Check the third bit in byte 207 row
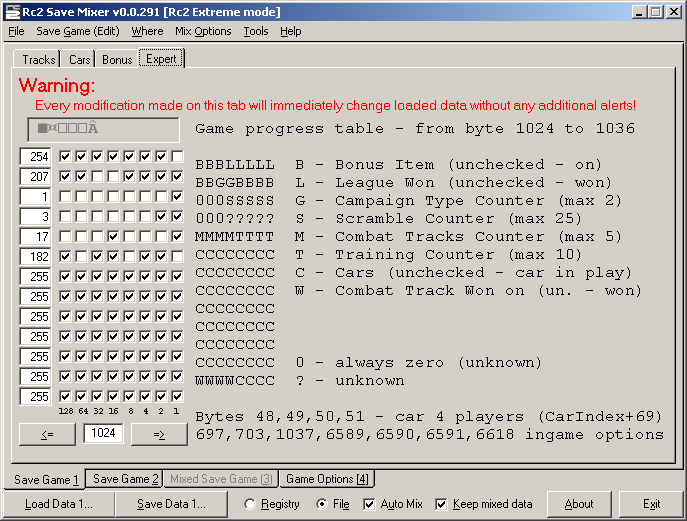This screenshot has width=687, height=521. point(97,176)
